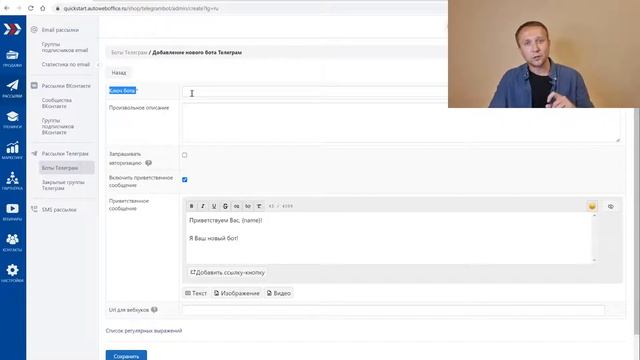This screenshot has width=640, height=360.
Task: Open Email рассылки menu item
Action: point(60,30)
